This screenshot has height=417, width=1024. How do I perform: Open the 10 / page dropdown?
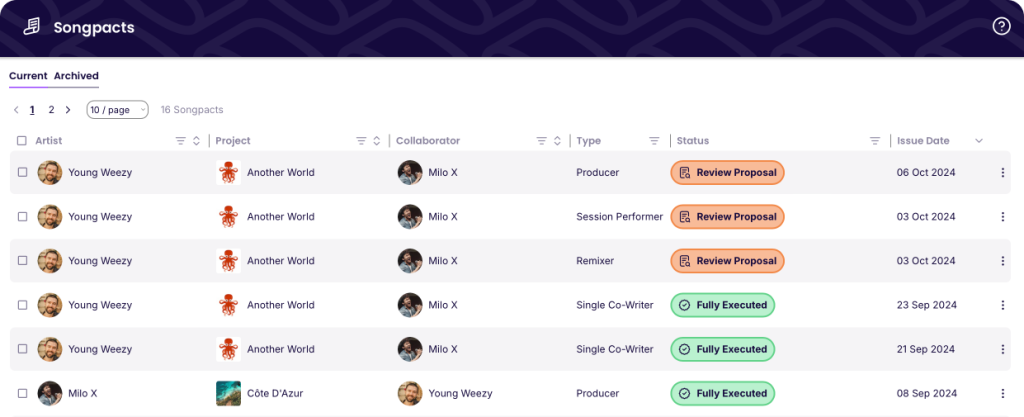tap(117, 110)
